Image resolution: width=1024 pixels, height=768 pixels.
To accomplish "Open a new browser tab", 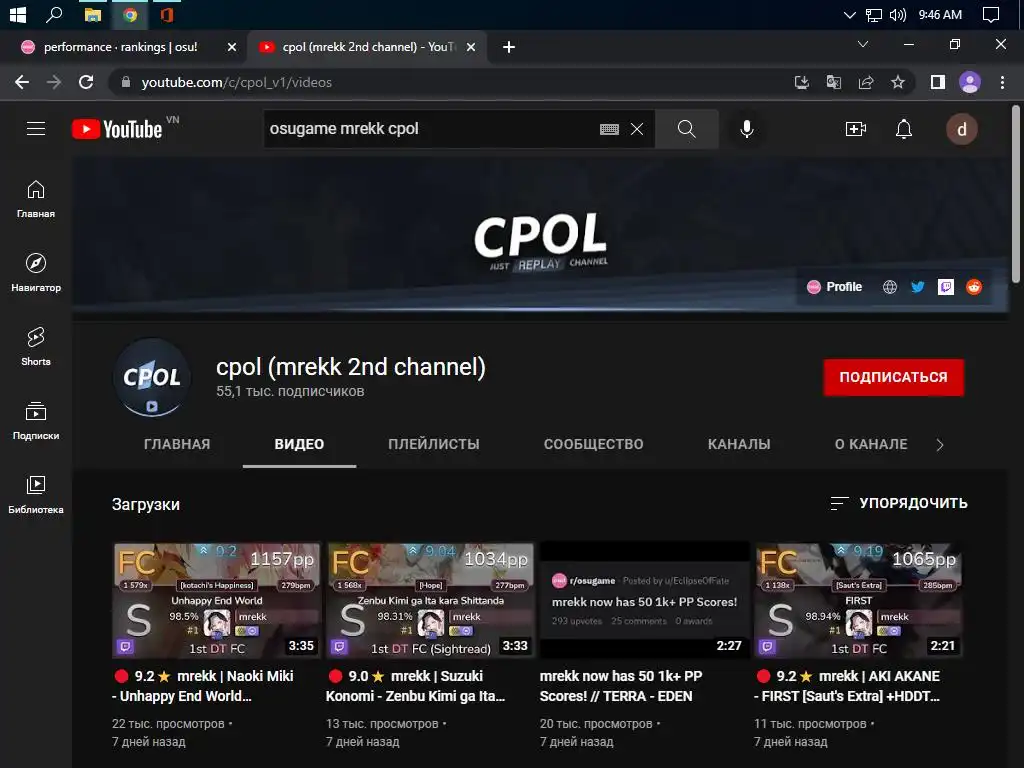I will click(509, 47).
